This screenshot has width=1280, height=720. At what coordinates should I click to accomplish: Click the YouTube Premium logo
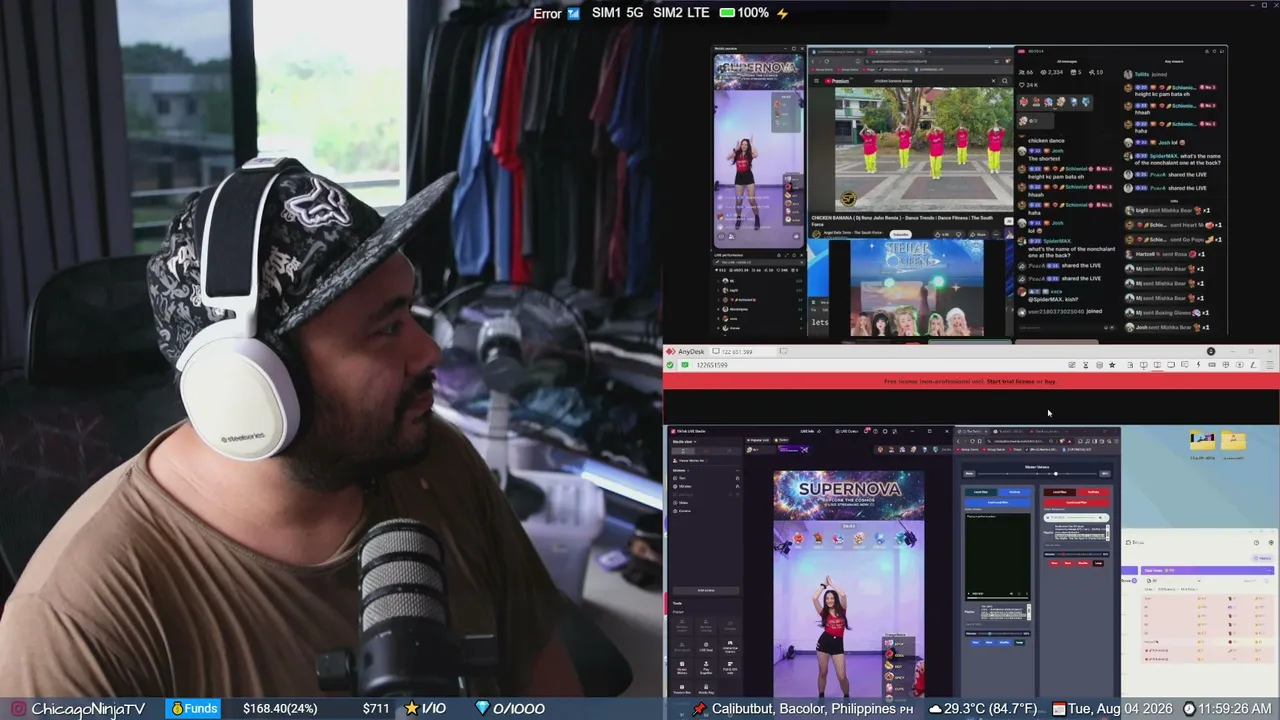(837, 81)
